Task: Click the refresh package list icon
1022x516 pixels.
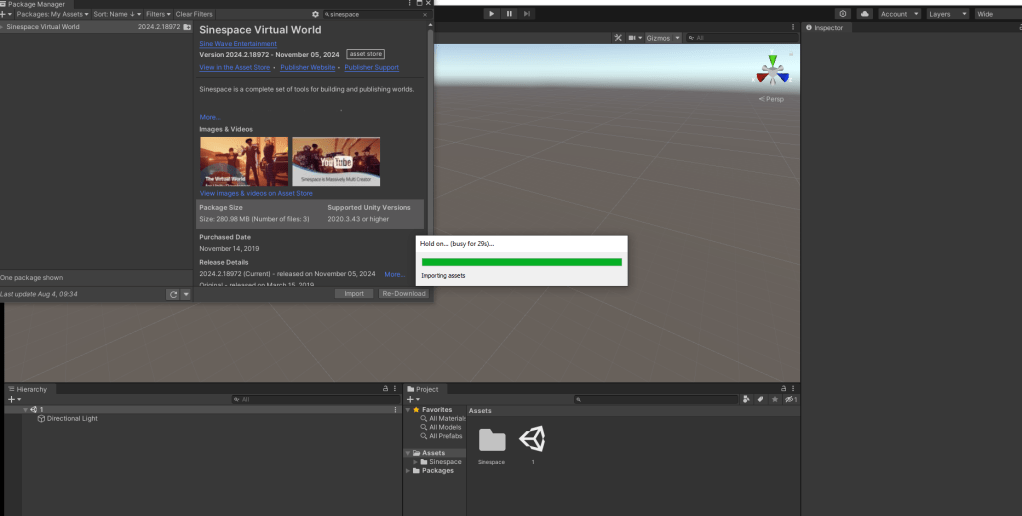Action: 173,294
